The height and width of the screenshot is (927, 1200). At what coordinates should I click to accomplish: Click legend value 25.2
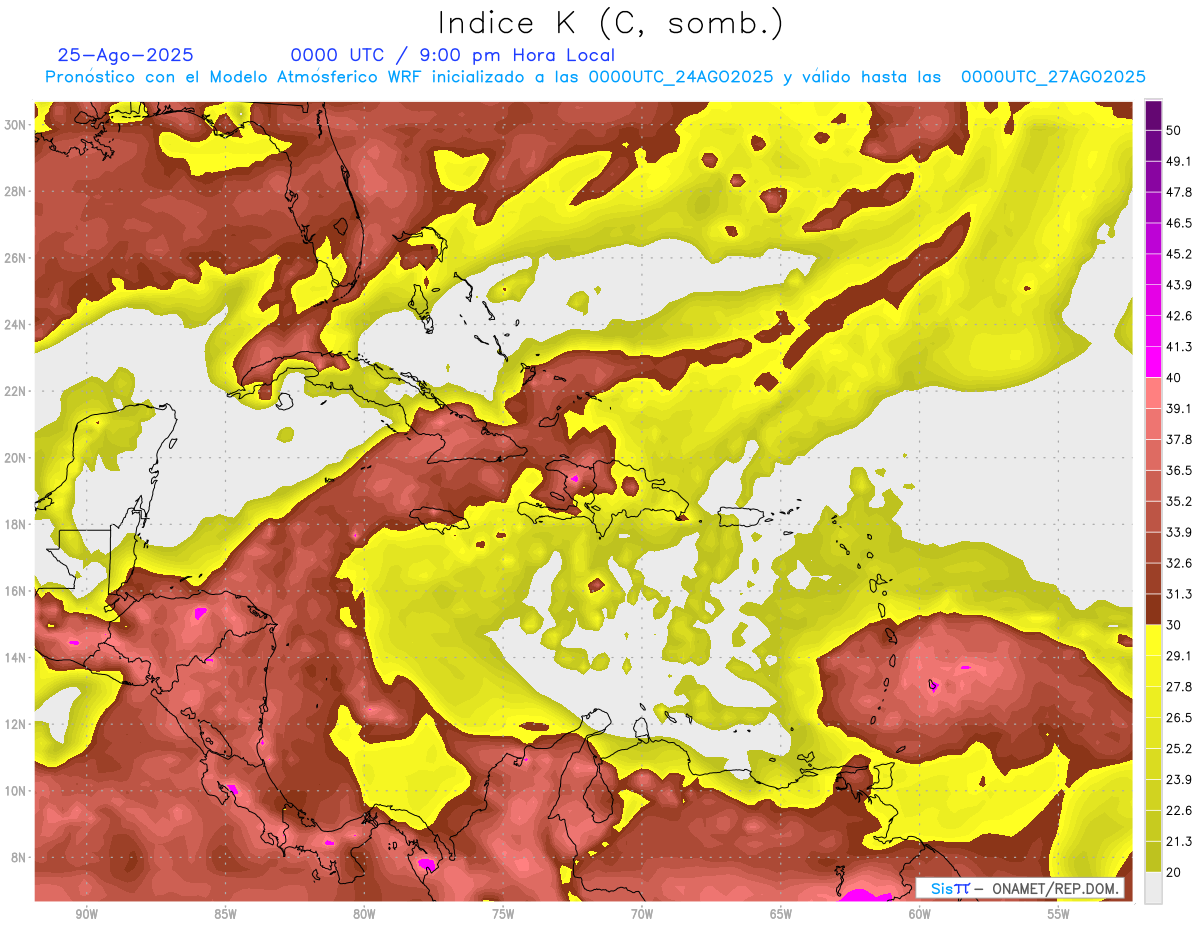(x=1179, y=748)
